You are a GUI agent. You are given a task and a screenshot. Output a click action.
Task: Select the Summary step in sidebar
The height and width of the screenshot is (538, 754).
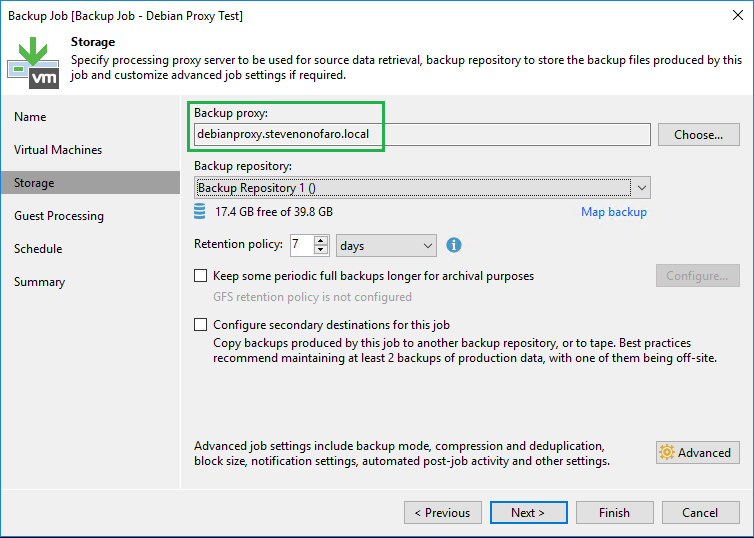pyautogui.click(x=40, y=282)
